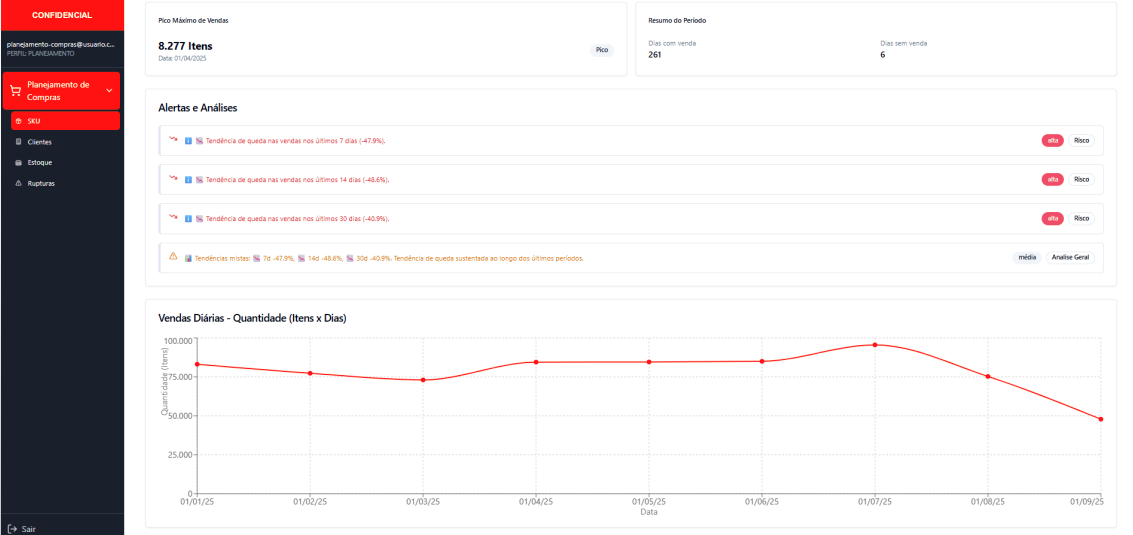This screenshot has width=1133, height=535.
Task: Click the SKU box icon
Action: [x=19, y=121]
